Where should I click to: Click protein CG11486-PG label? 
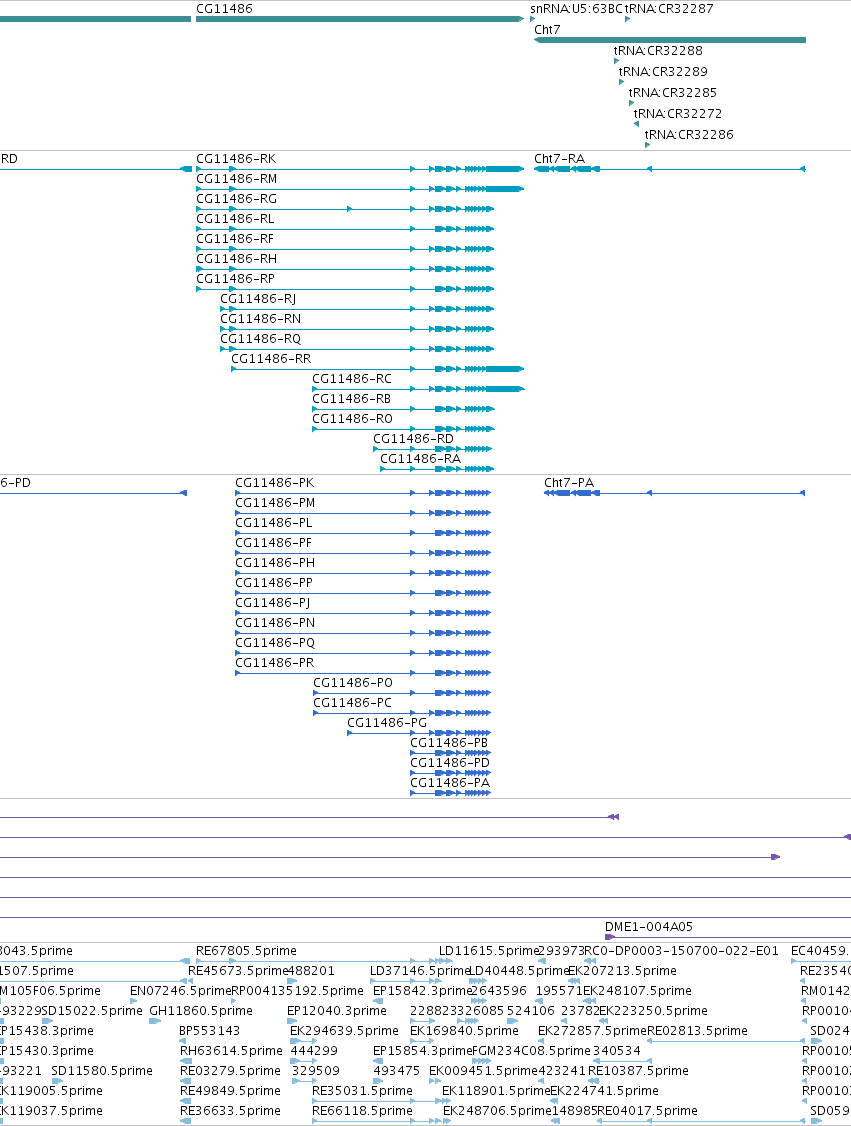(x=387, y=723)
